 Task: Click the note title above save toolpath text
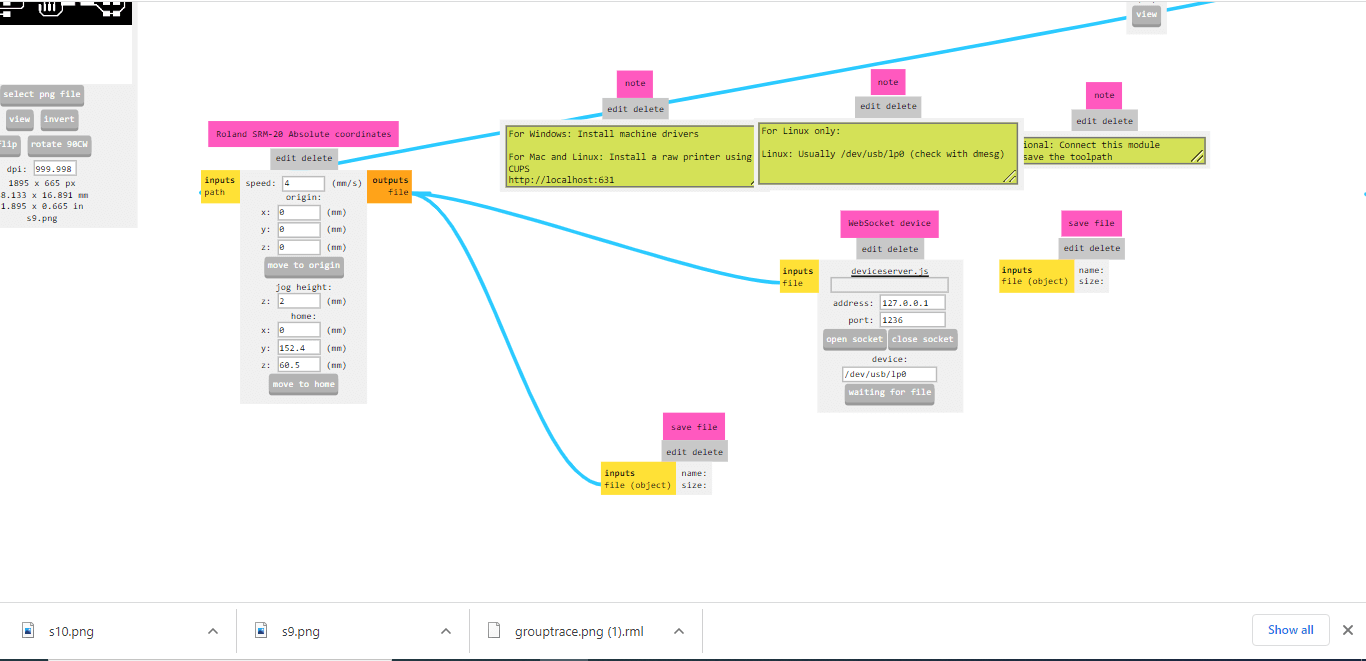pos(1104,96)
